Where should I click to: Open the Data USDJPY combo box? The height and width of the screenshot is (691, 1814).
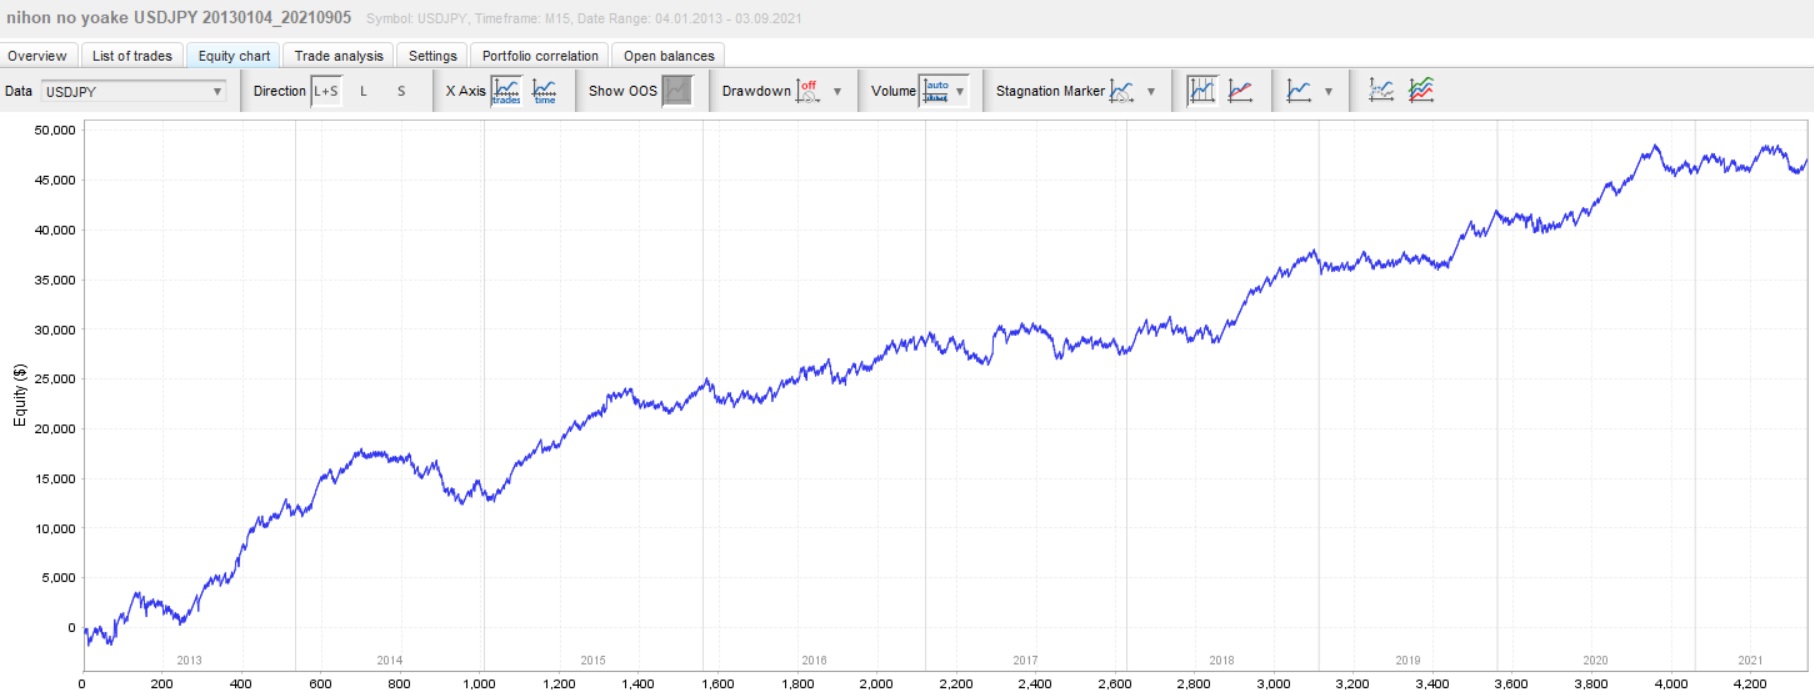(134, 91)
